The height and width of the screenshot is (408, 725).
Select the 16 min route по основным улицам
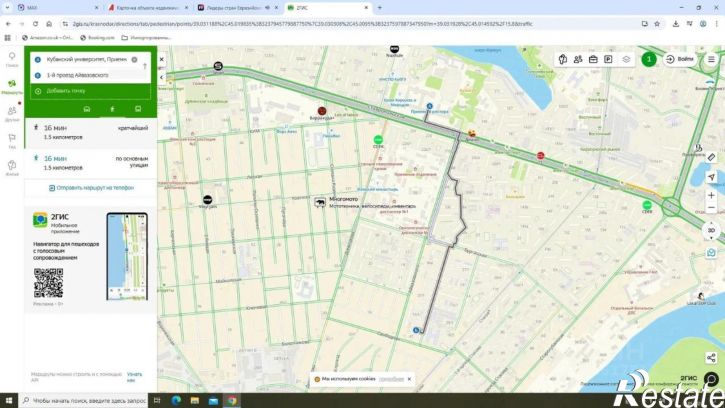pos(91,163)
